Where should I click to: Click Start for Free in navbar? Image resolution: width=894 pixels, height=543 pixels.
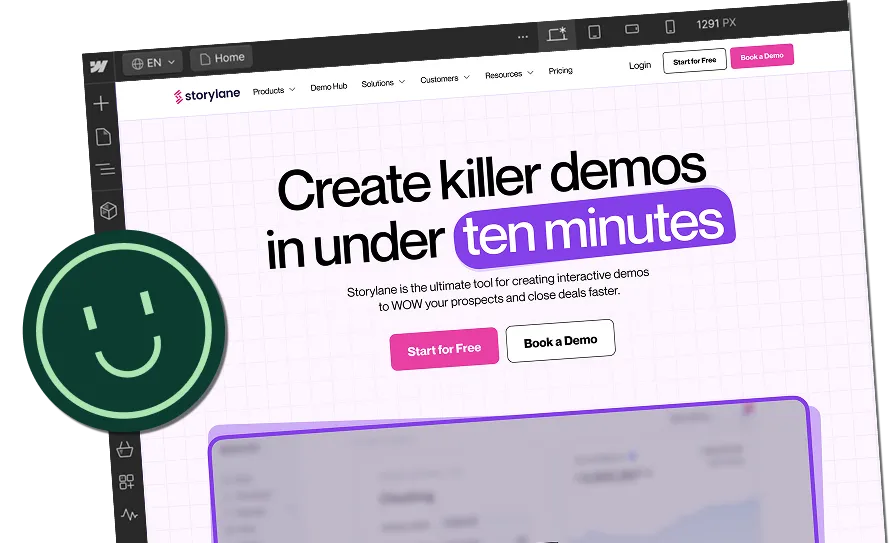point(694,60)
